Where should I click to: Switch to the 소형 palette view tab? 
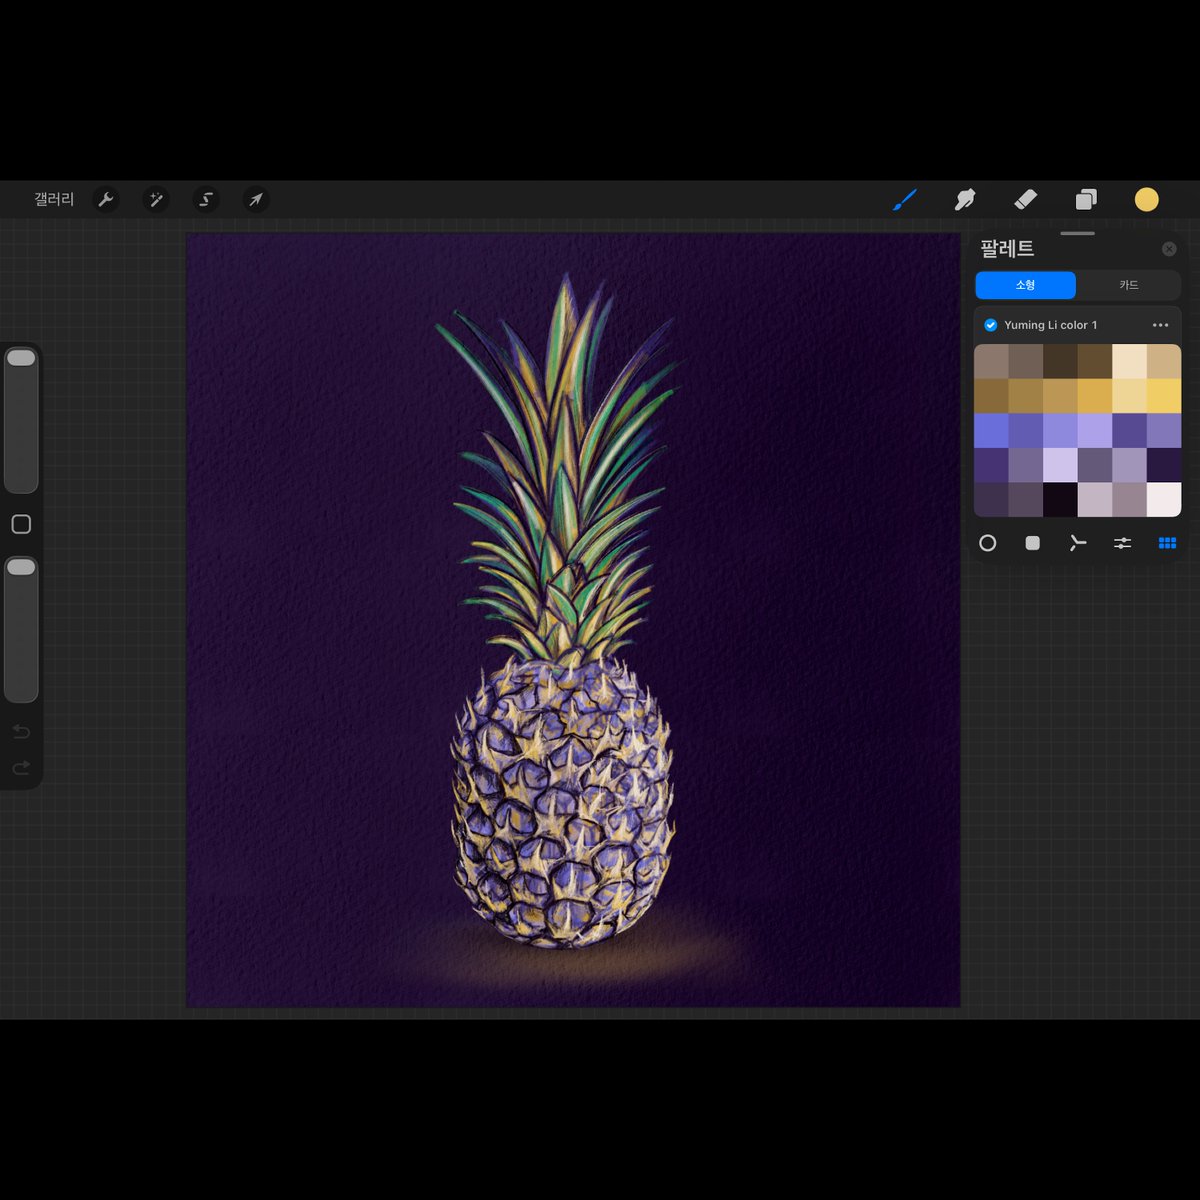(x=1024, y=285)
